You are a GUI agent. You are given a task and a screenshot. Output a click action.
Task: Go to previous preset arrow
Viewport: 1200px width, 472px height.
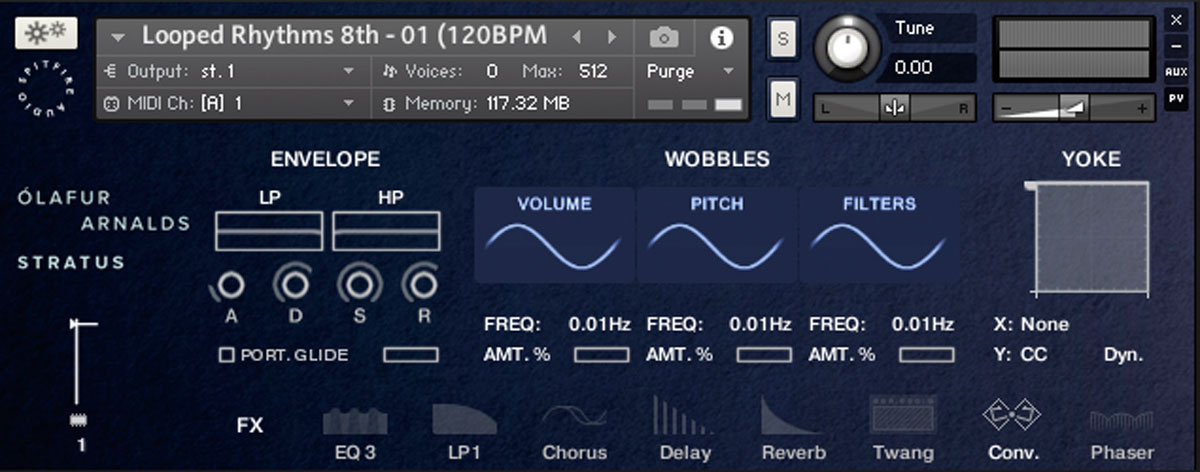[575, 38]
